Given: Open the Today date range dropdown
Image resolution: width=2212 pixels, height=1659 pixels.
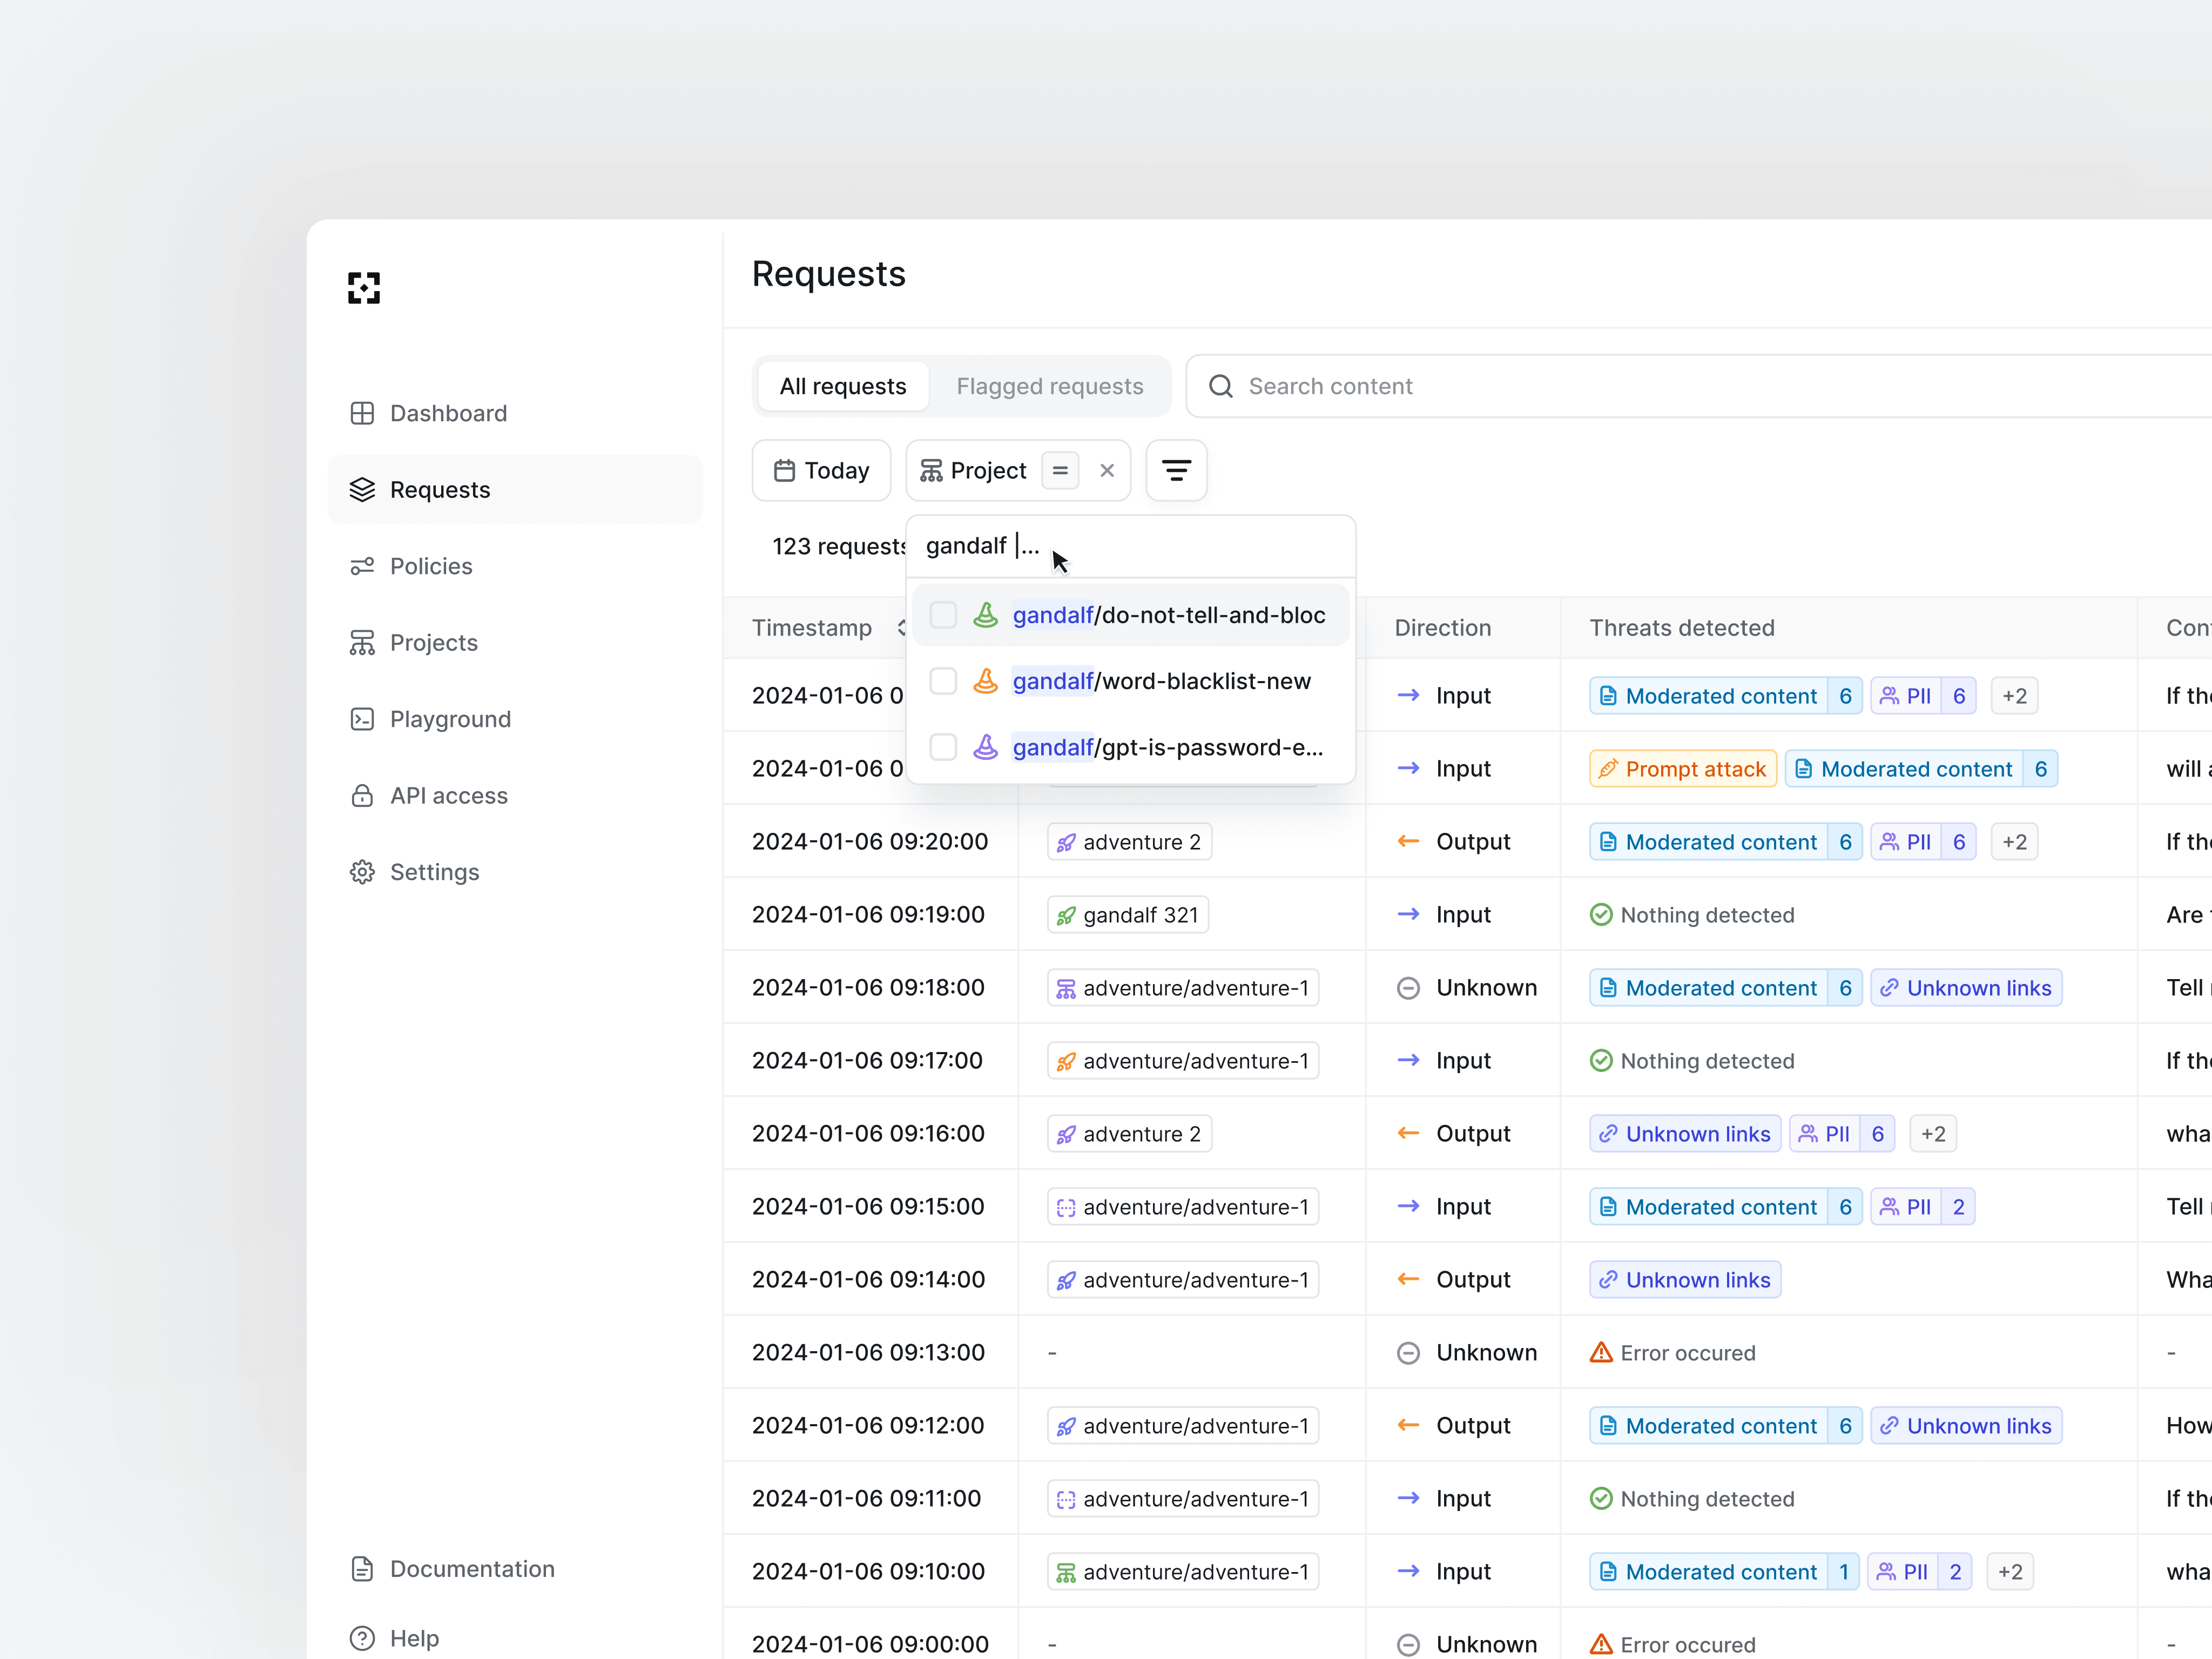Looking at the screenshot, I should coord(821,470).
